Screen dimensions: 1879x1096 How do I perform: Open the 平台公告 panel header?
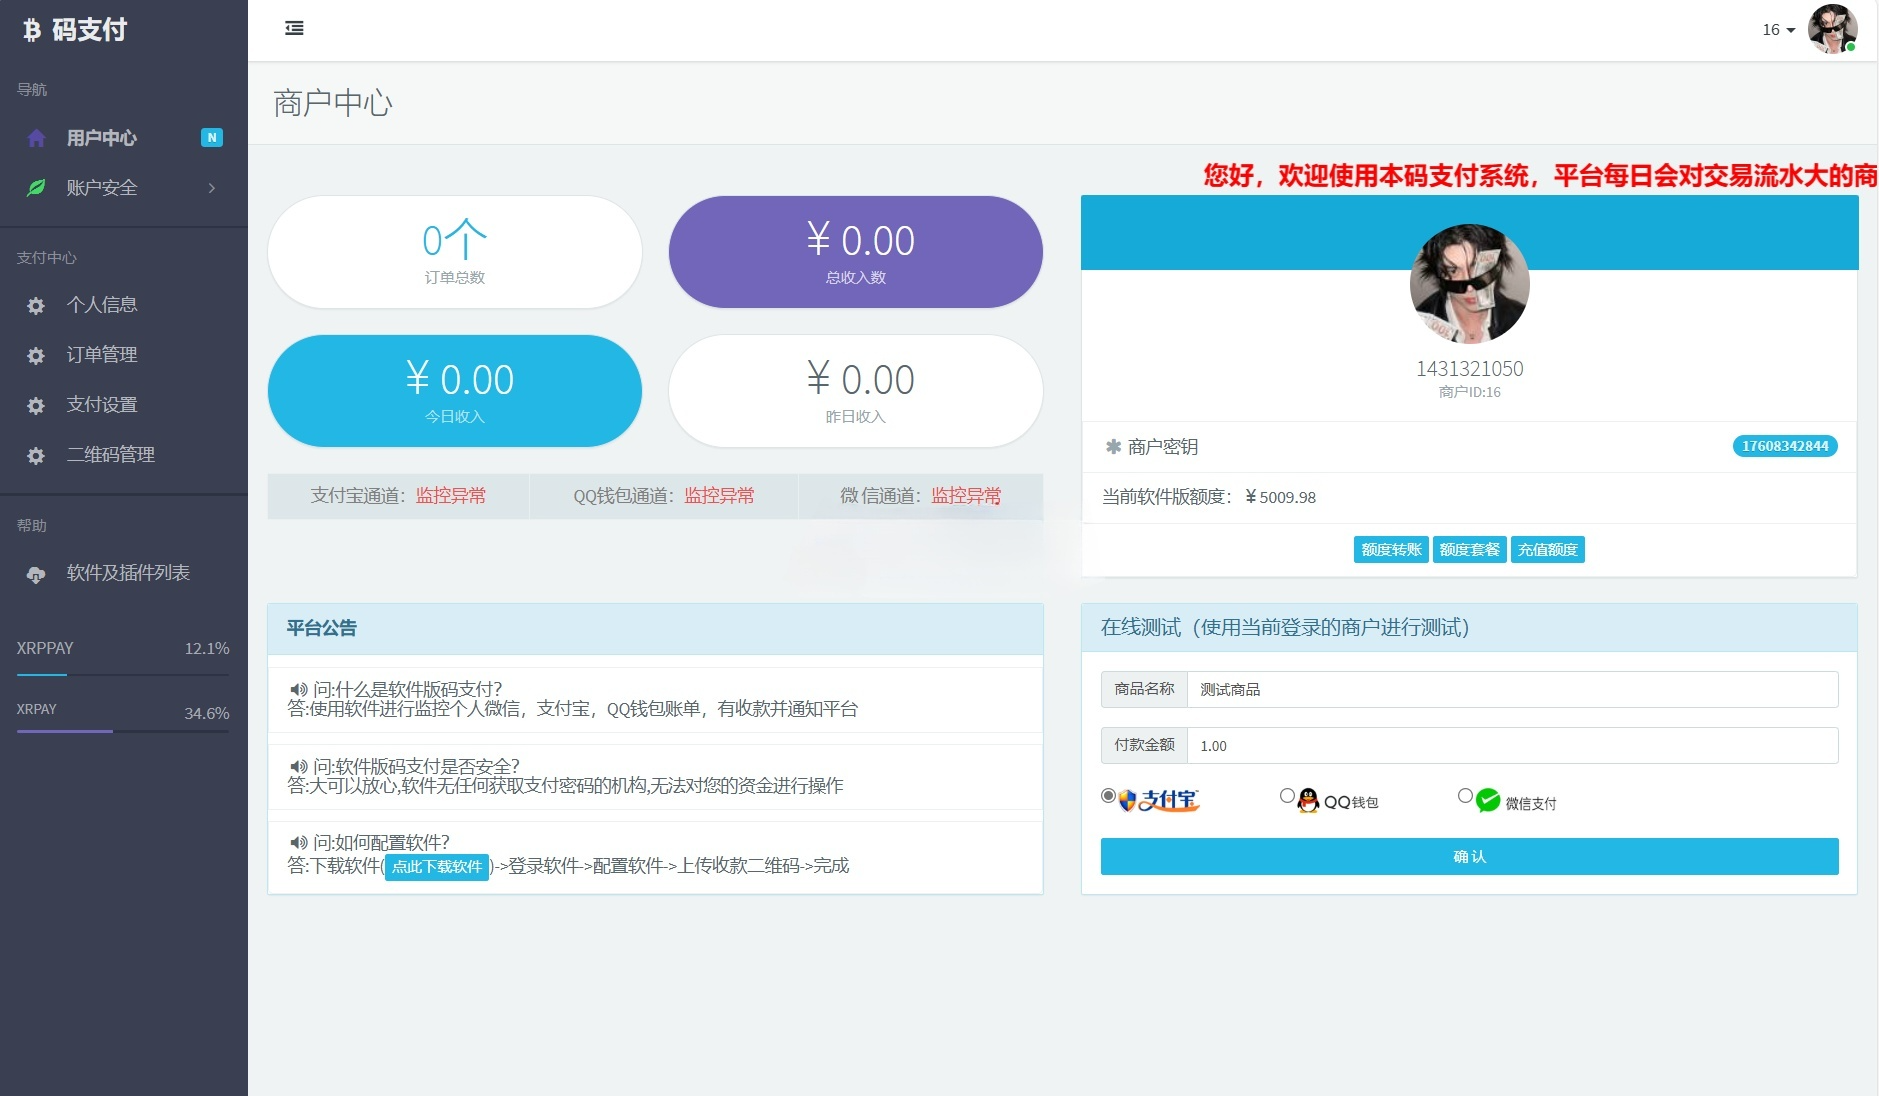click(322, 628)
